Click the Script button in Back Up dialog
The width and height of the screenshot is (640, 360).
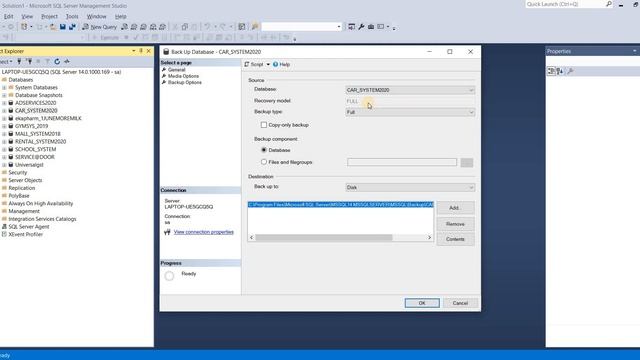click(254, 64)
